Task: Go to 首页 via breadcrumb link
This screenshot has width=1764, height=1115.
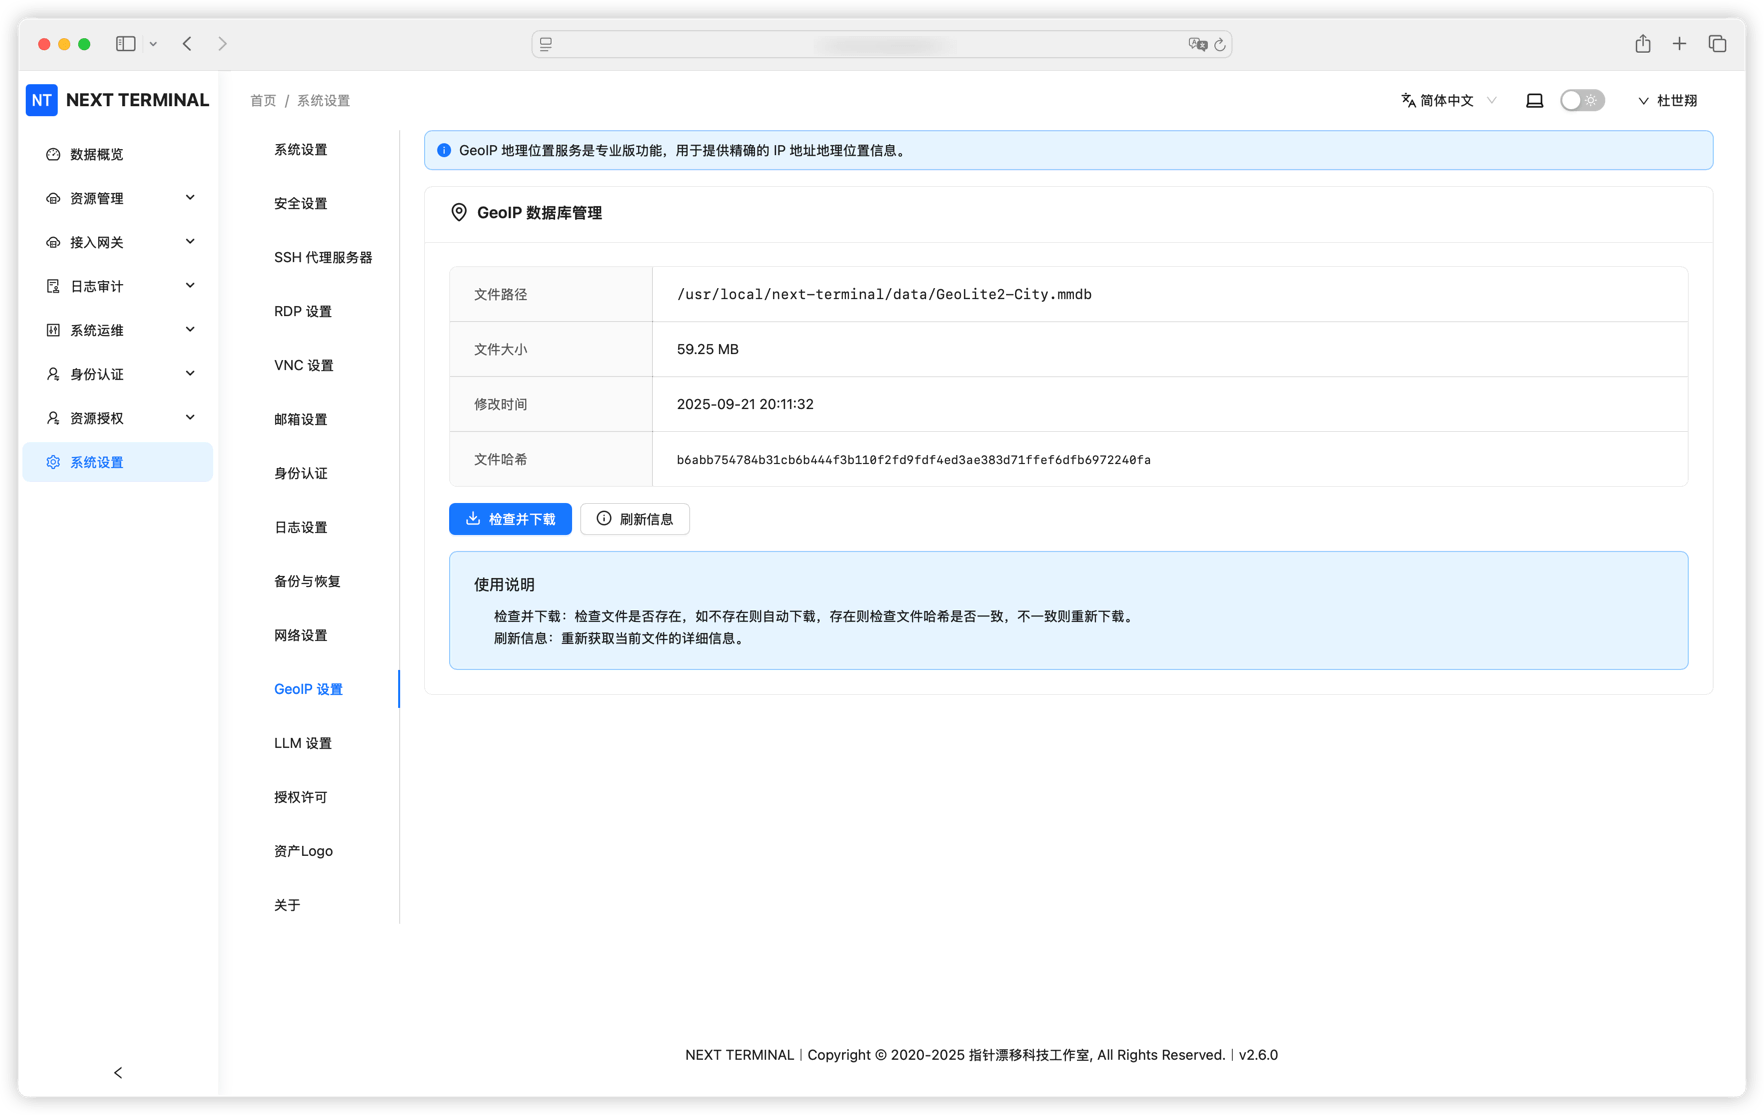Action: tap(263, 101)
